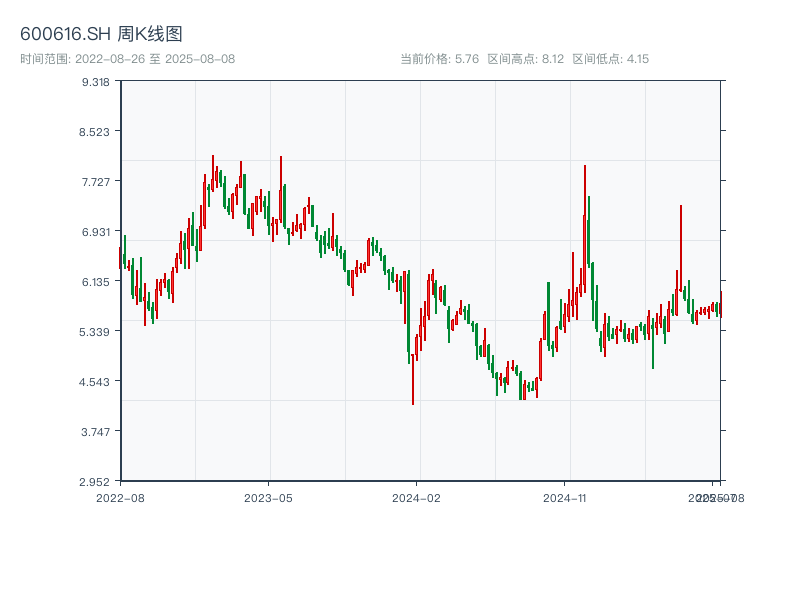This screenshot has width=800, height=600.
Task: Click the 区间低点 4.15 label
Action: click(610, 59)
